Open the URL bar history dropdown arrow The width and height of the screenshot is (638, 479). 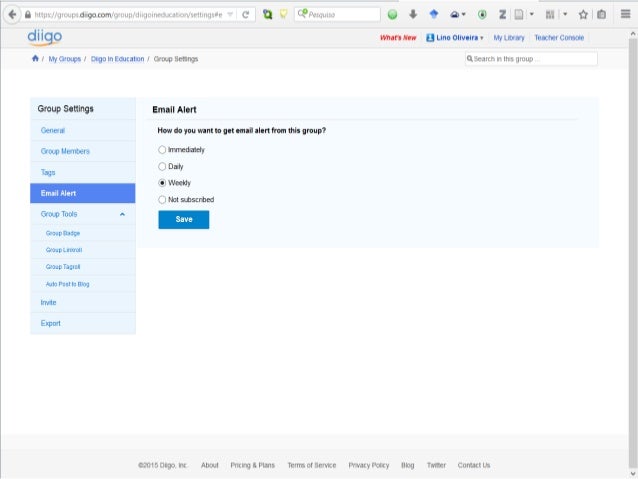click(230, 15)
